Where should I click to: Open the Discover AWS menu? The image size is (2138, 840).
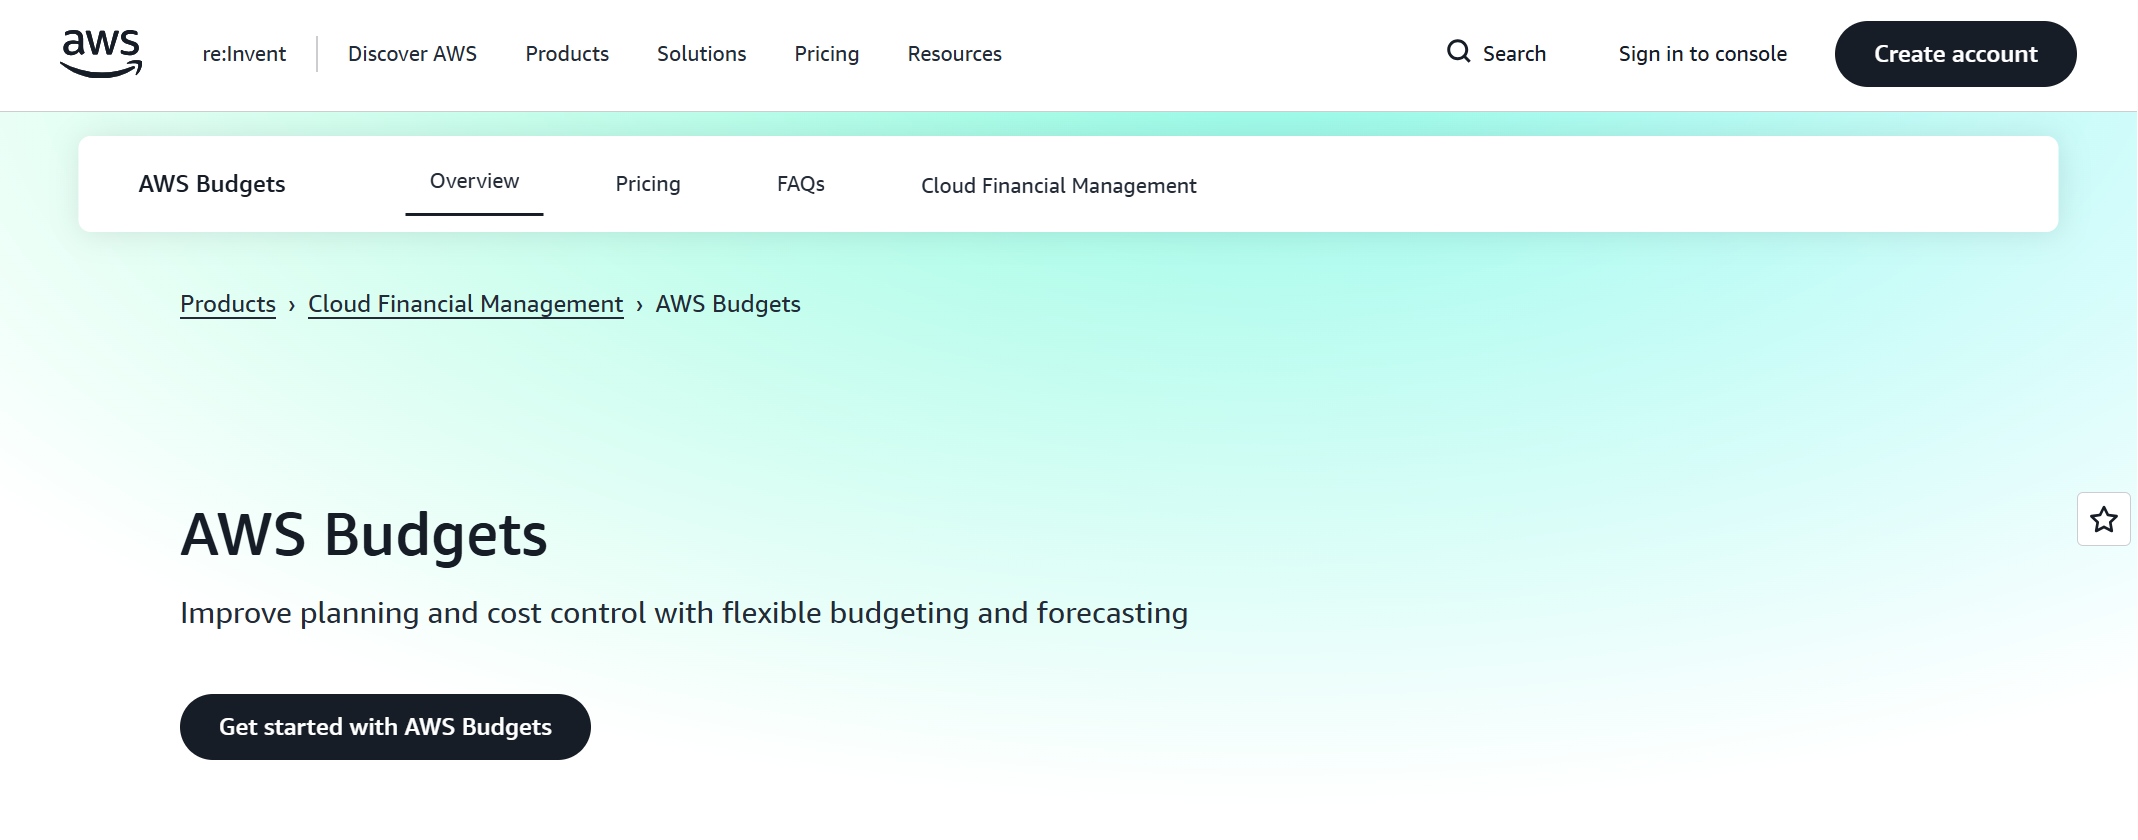(x=412, y=54)
